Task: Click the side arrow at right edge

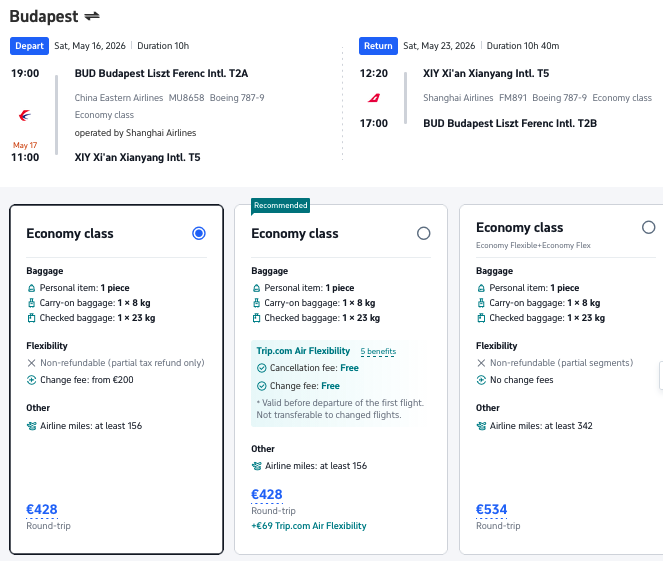Action: (660, 376)
